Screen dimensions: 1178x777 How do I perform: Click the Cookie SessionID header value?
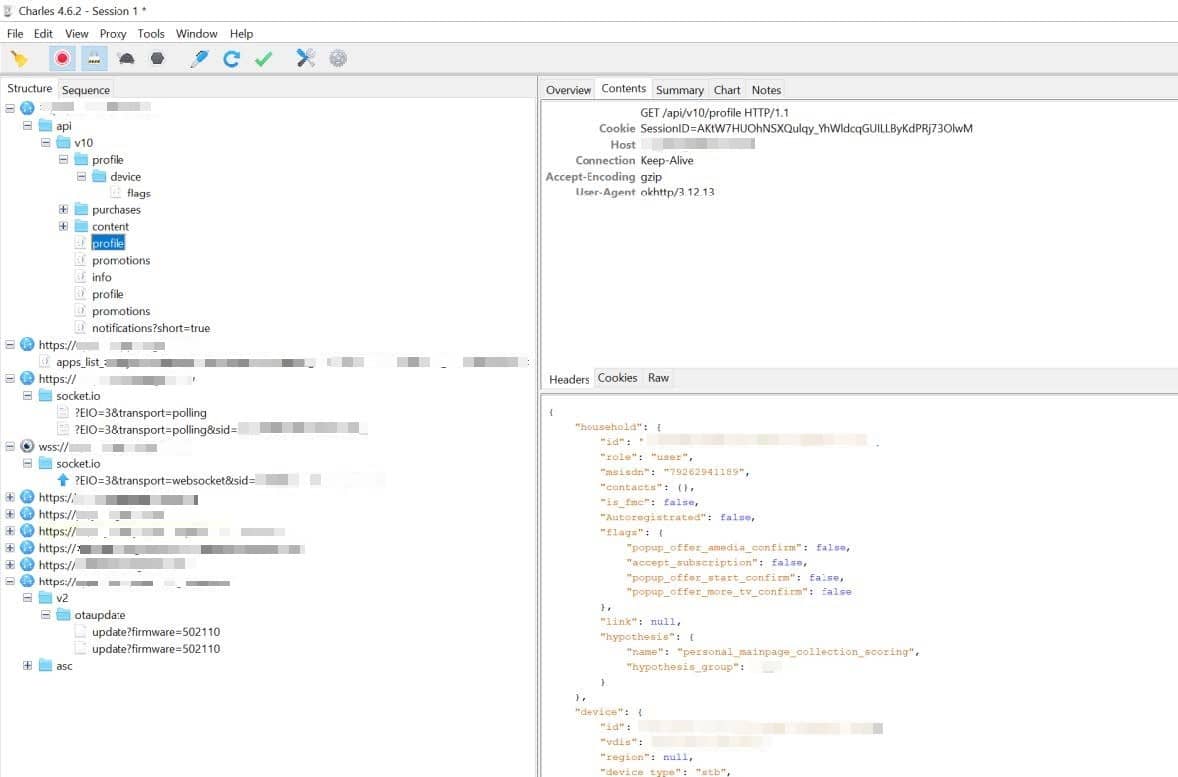pyautogui.click(x=806, y=128)
